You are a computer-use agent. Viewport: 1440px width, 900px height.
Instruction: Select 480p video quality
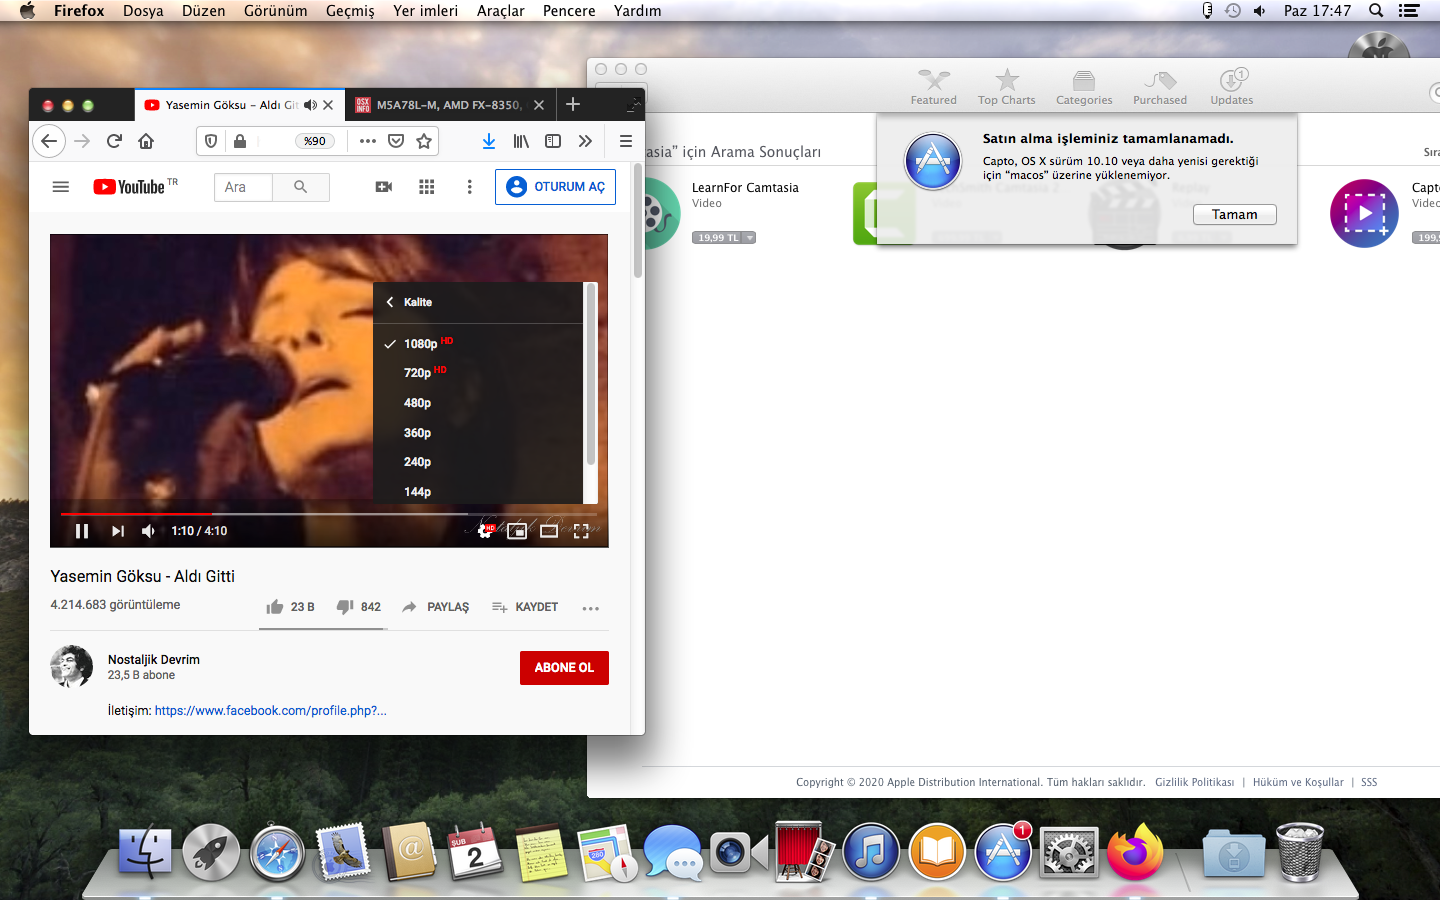pyautogui.click(x=418, y=403)
